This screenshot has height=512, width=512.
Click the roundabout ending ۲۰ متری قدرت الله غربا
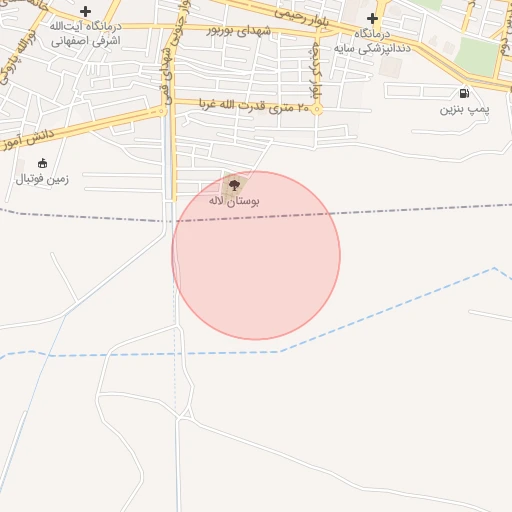(x=317, y=109)
